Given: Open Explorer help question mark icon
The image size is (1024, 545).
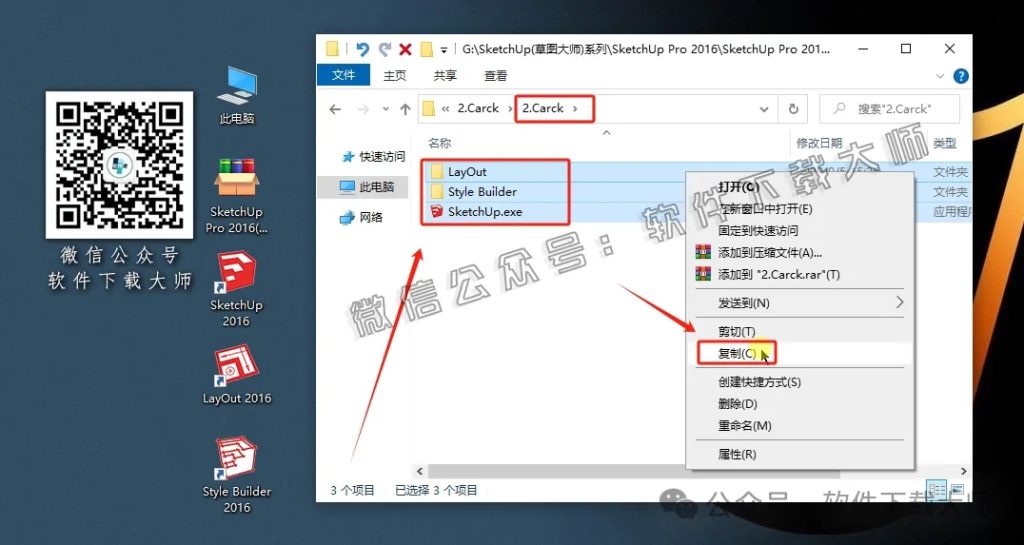Looking at the screenshot, I should pyautogui.click(x=961, y=76).
